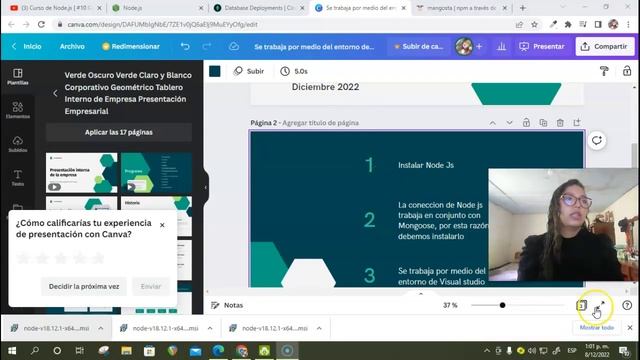Screen dimensions: 640x360
Task: Expand options for third node-v18.12.1 download
Action: (319, 328)
